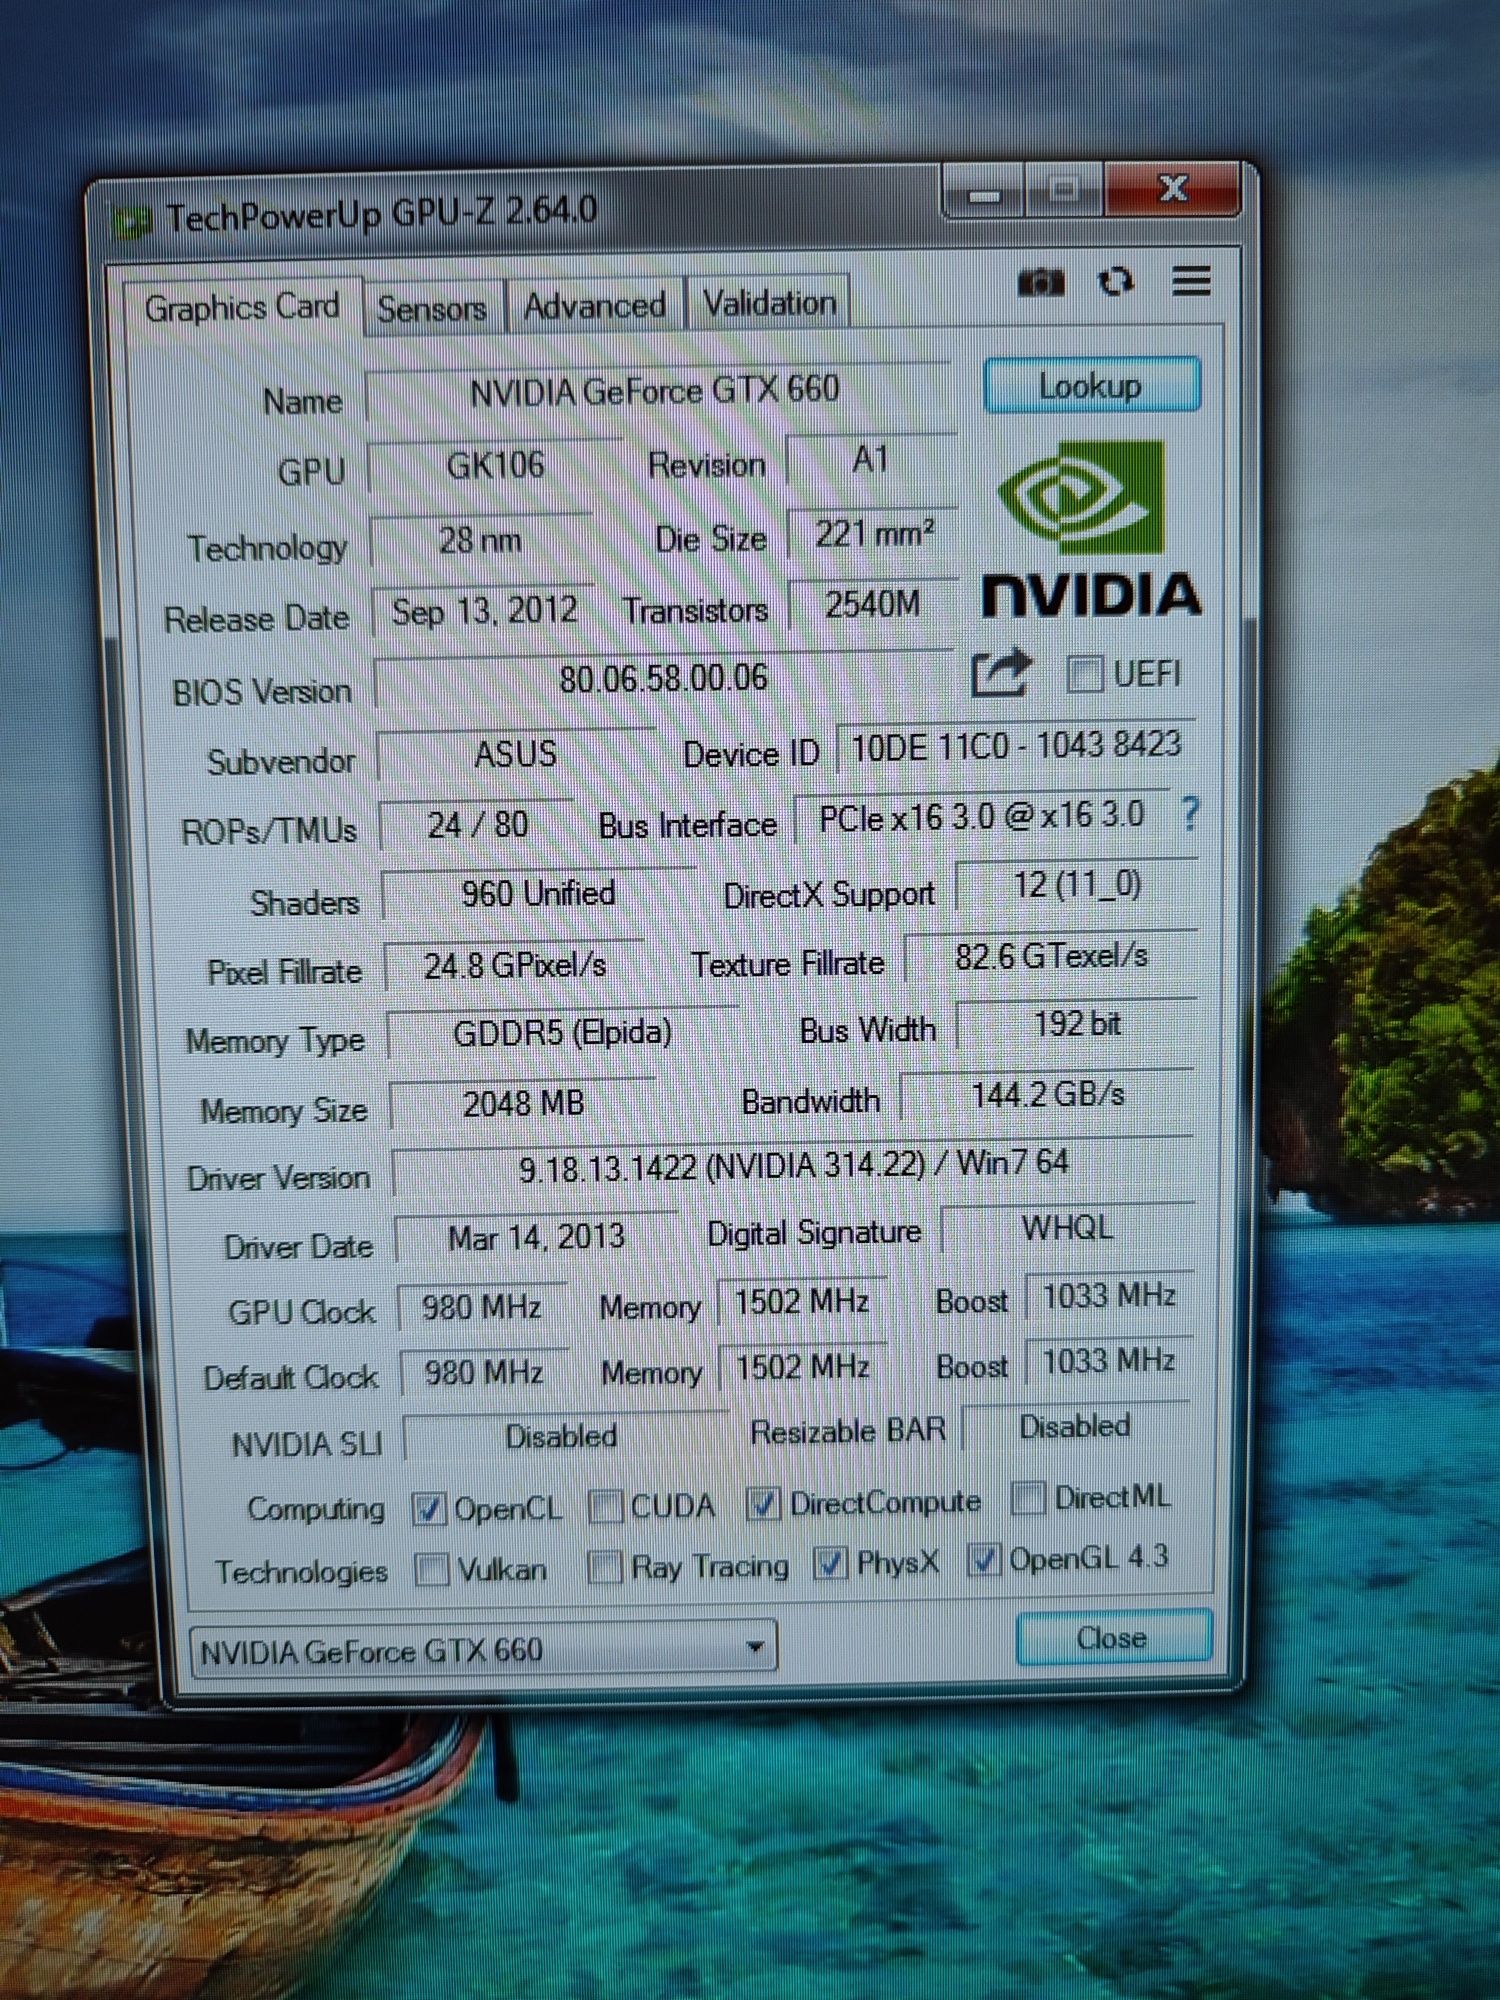
Task: Click the Device ID 10DE 11C0 - 1043 8423
Action: click(1016, 746)
